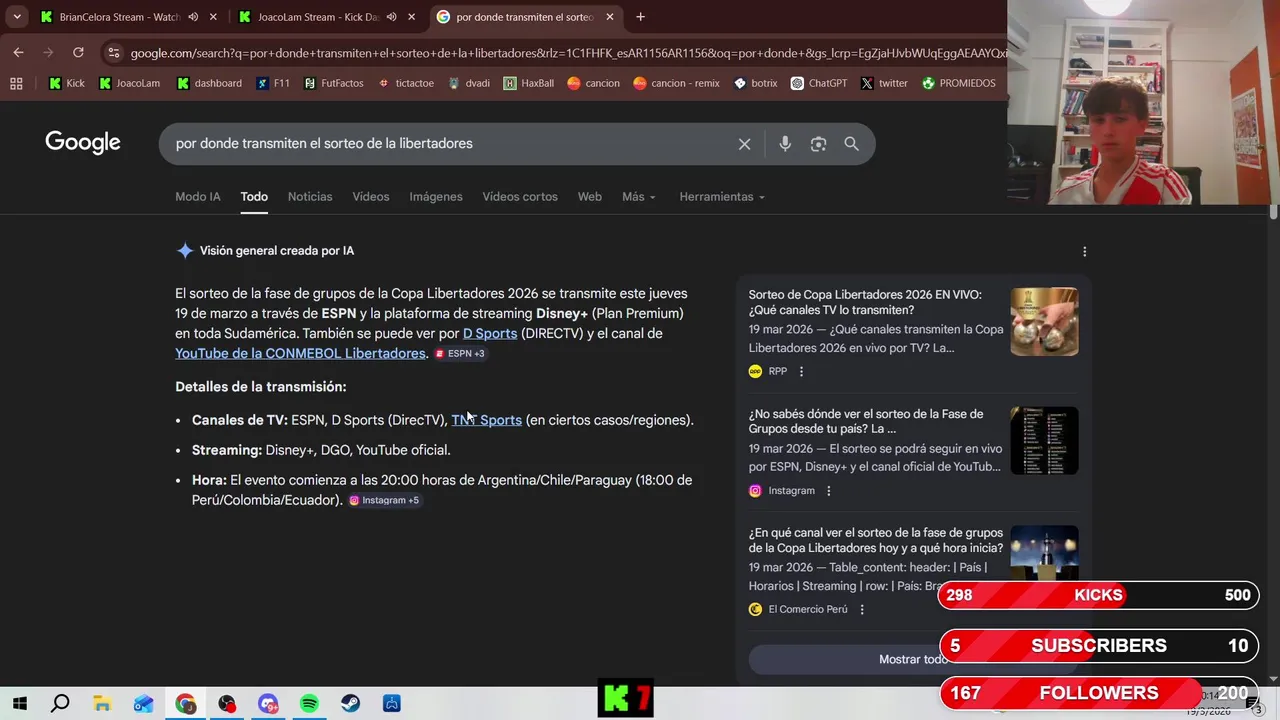
Task: Open PROMIEDOS bookmark
Action: point(958,83)
